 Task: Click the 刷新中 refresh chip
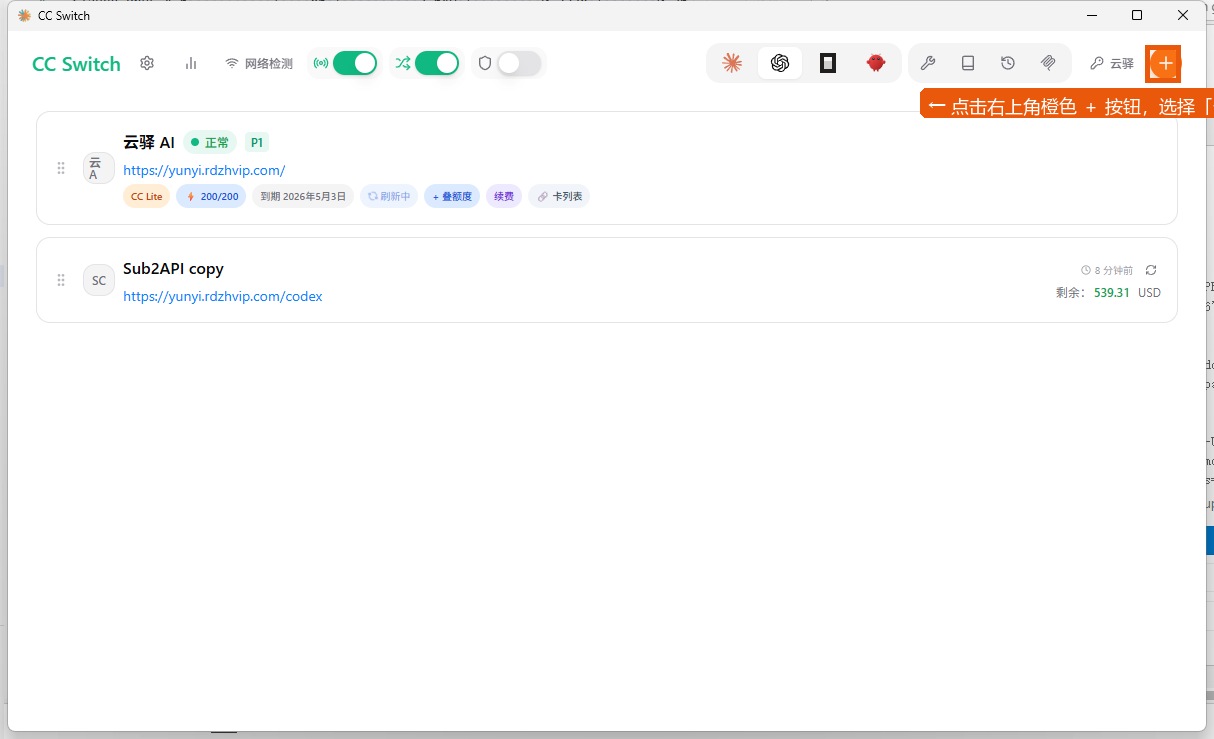(x=388, y=197)
